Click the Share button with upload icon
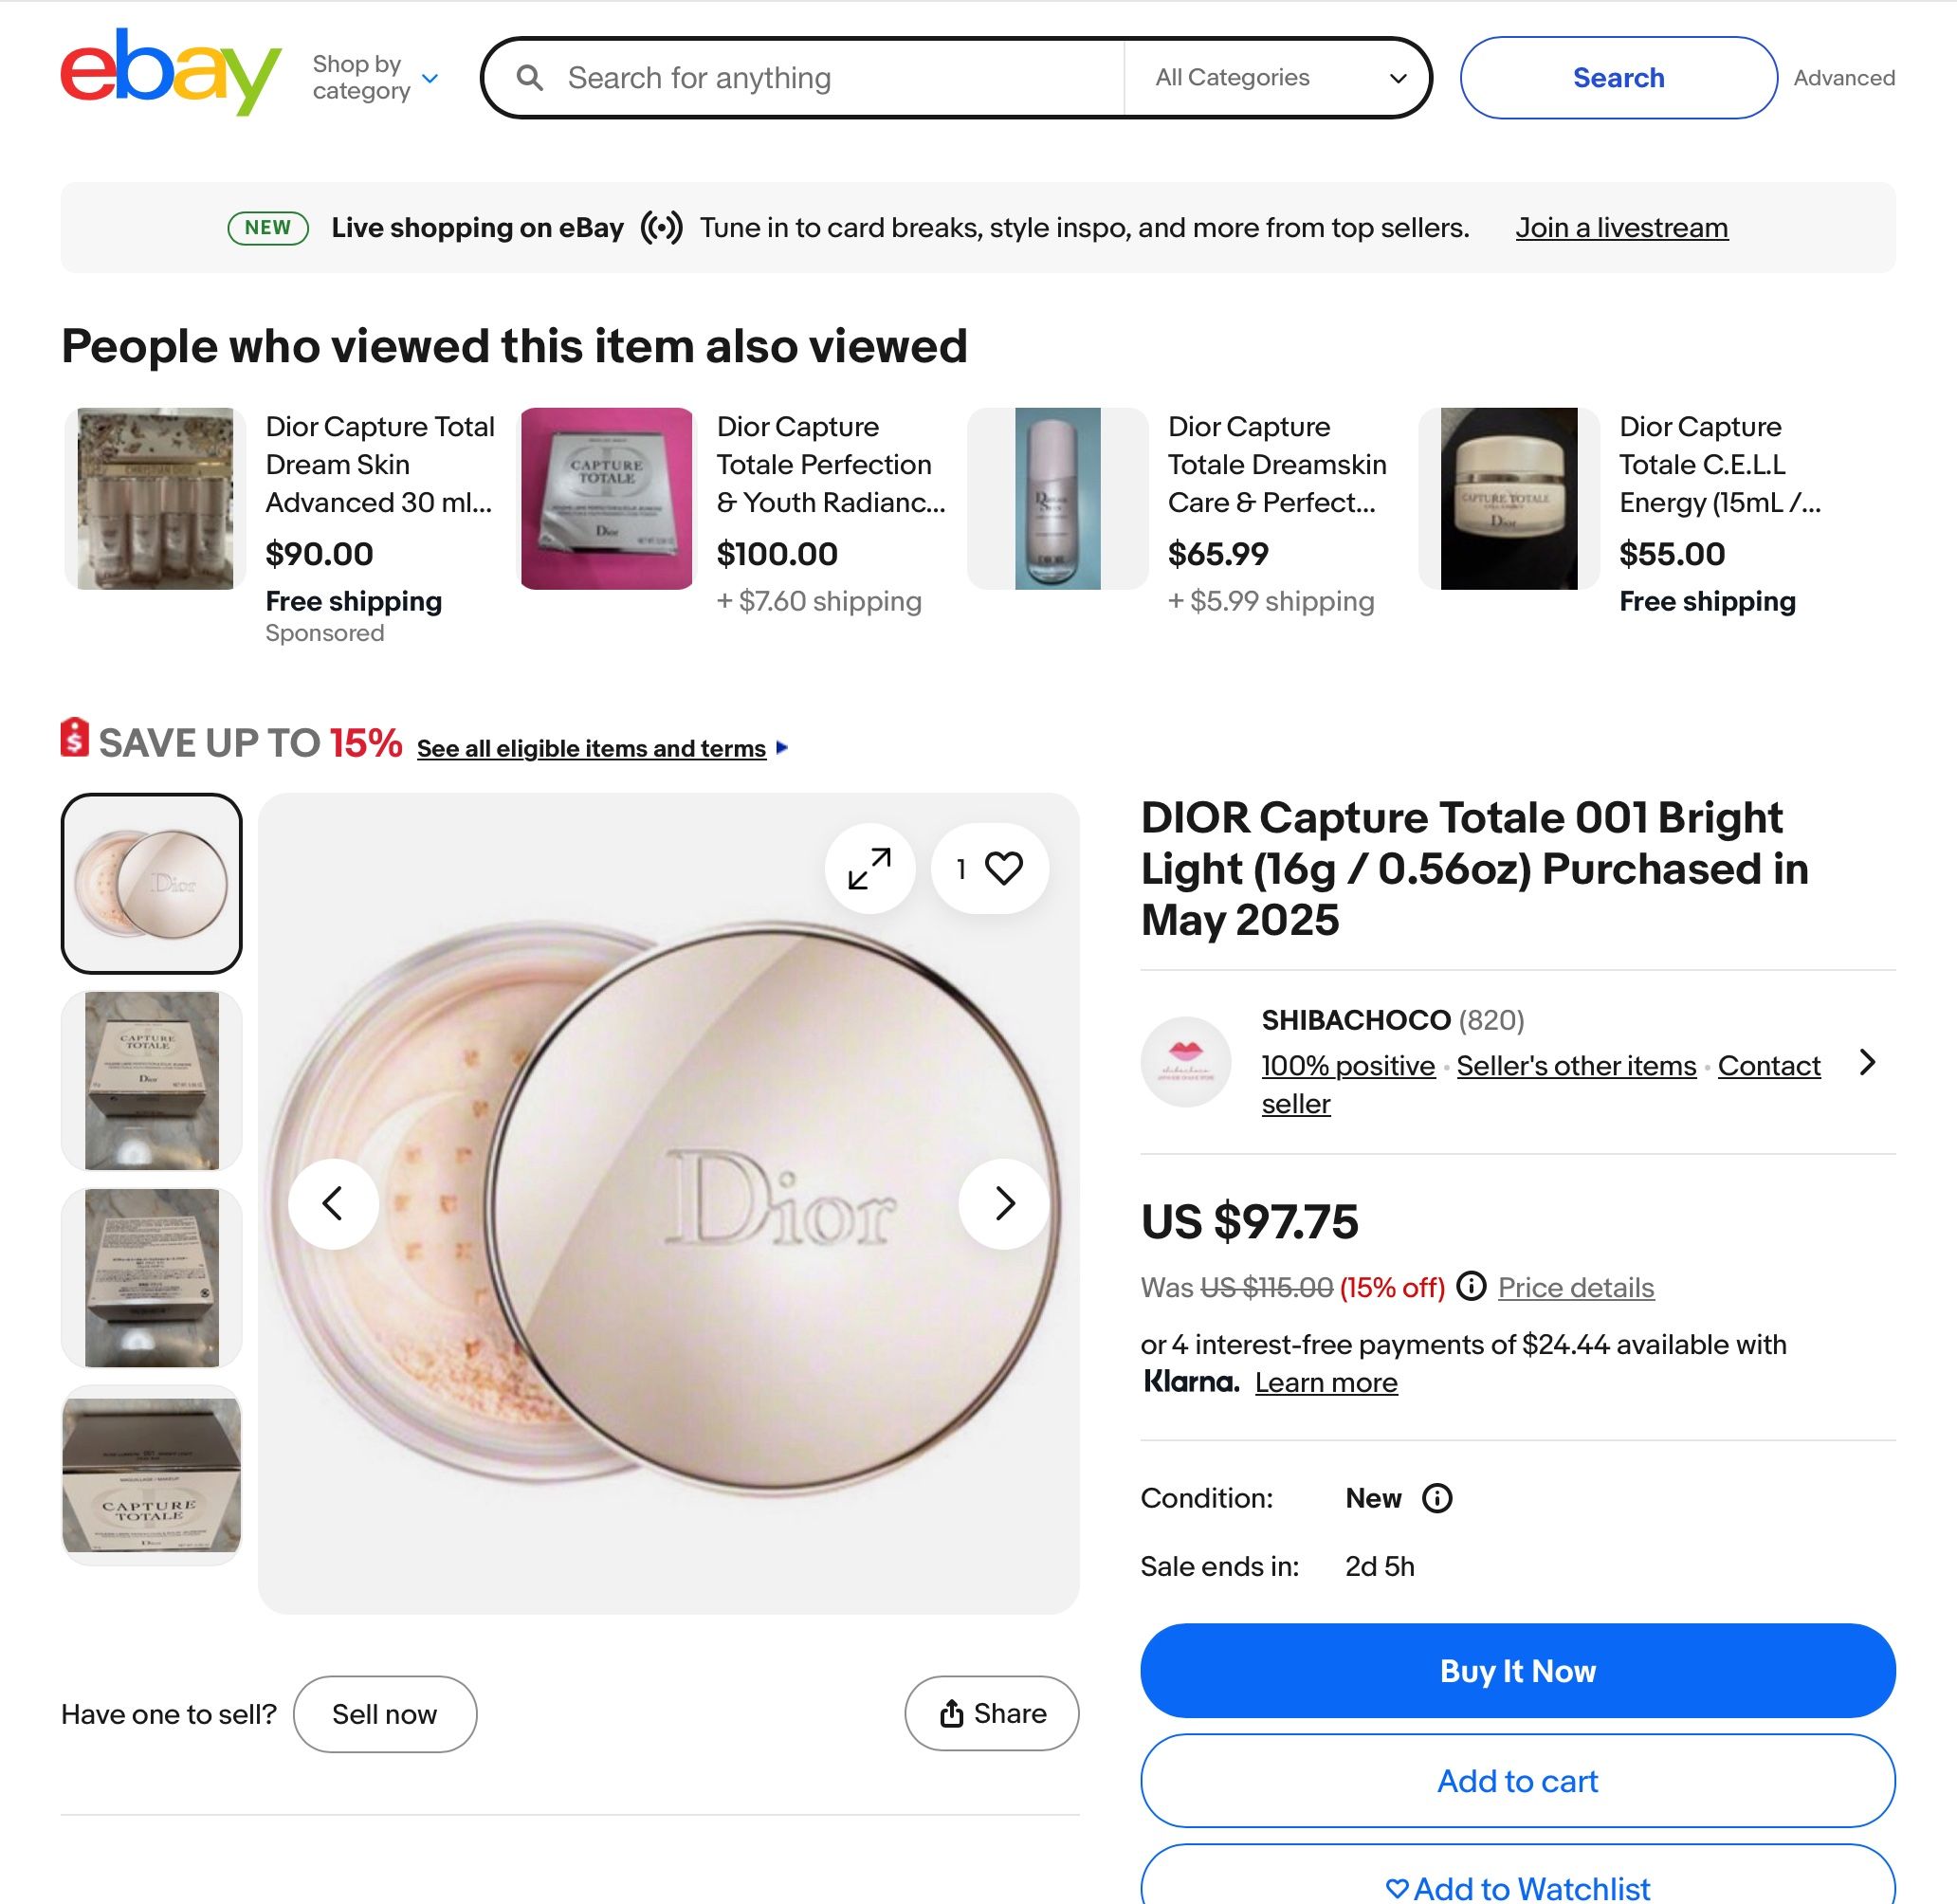Screen dimensions: 1957x1904 [992, 1714]
